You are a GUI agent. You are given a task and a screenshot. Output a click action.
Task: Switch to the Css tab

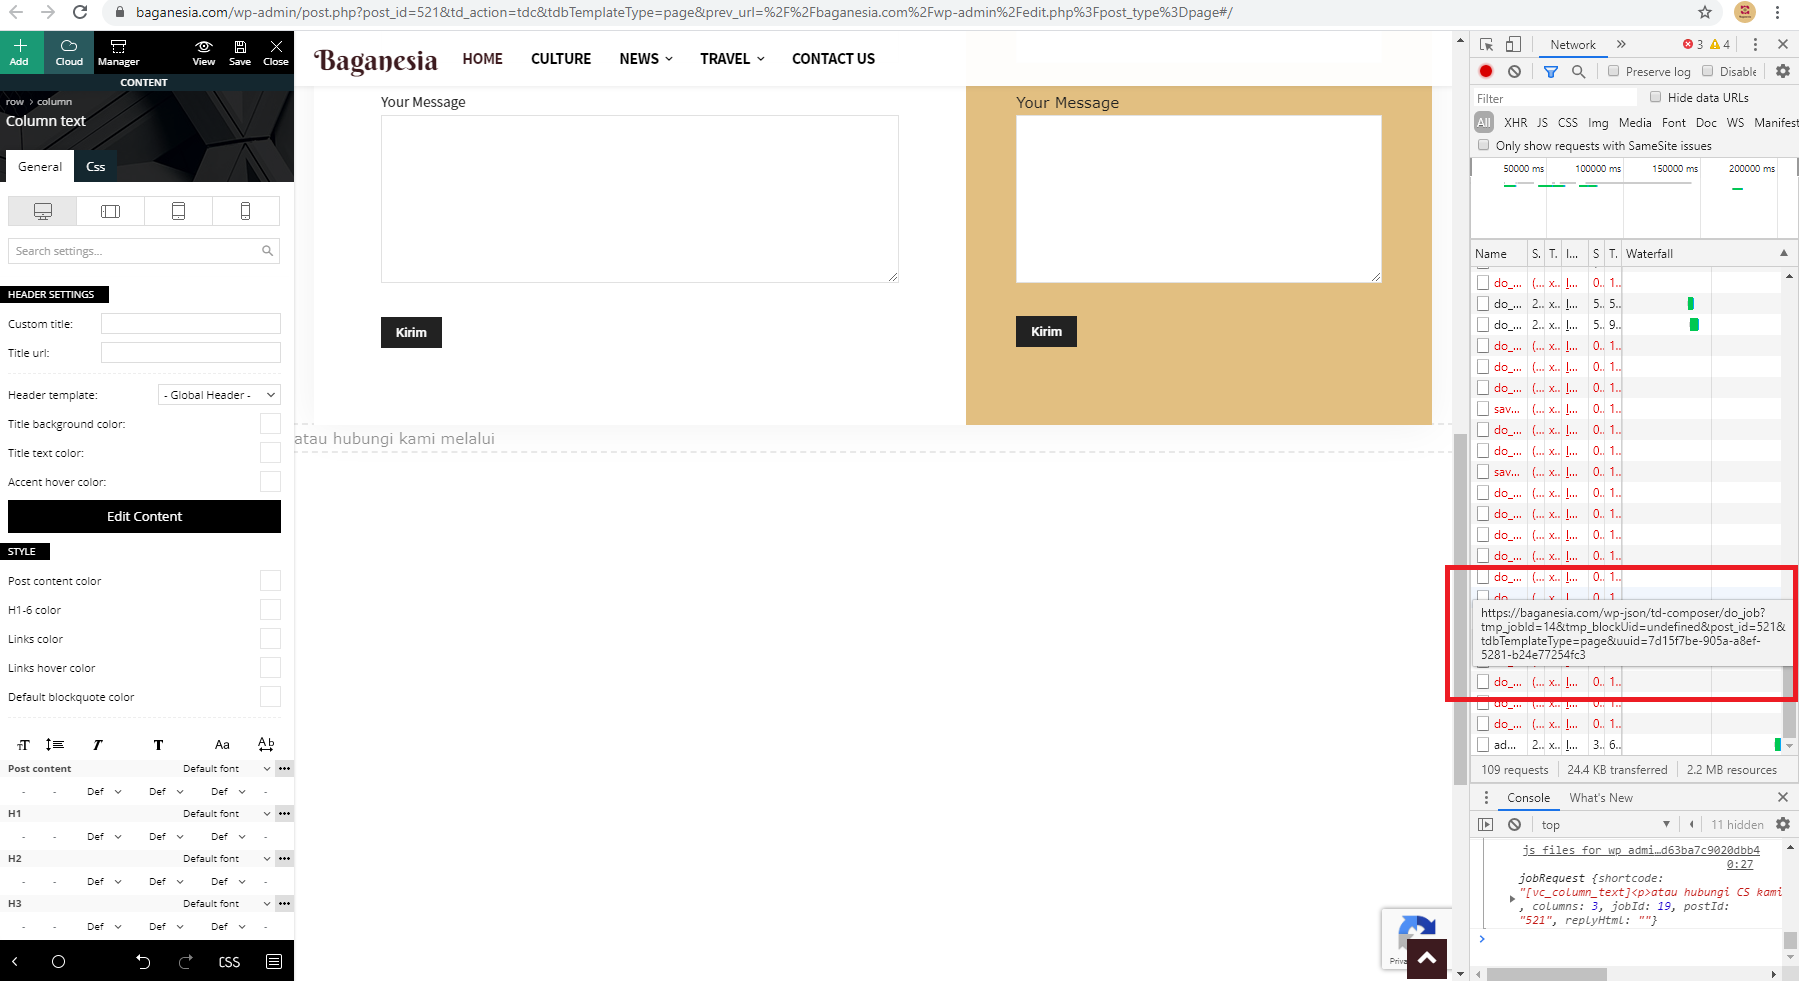coord(95,167)
